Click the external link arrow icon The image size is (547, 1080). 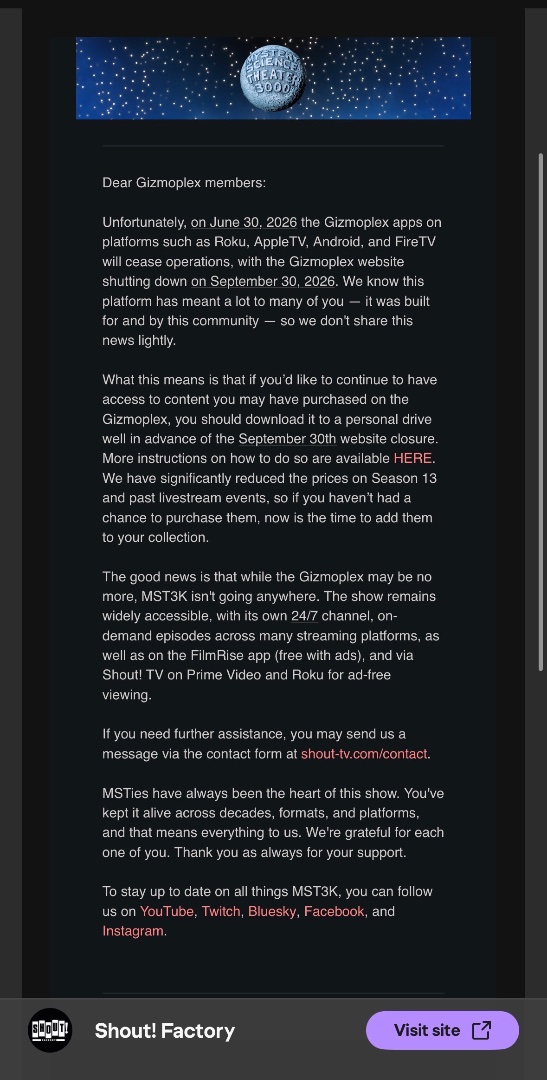(482, 1030)
